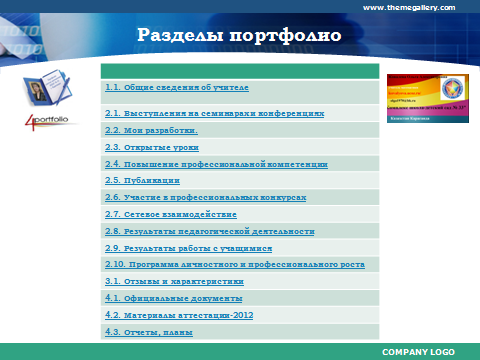
Task: Select the 2.5 Публикации link
Action: pyautogui.click(x=142, y=181)
